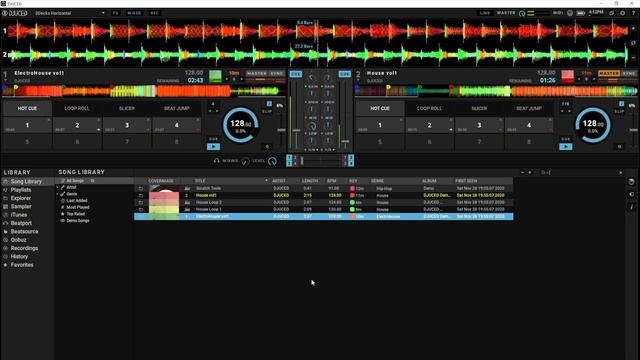
Task: Open Favorites in library sidebar
Action: [22, 265]
